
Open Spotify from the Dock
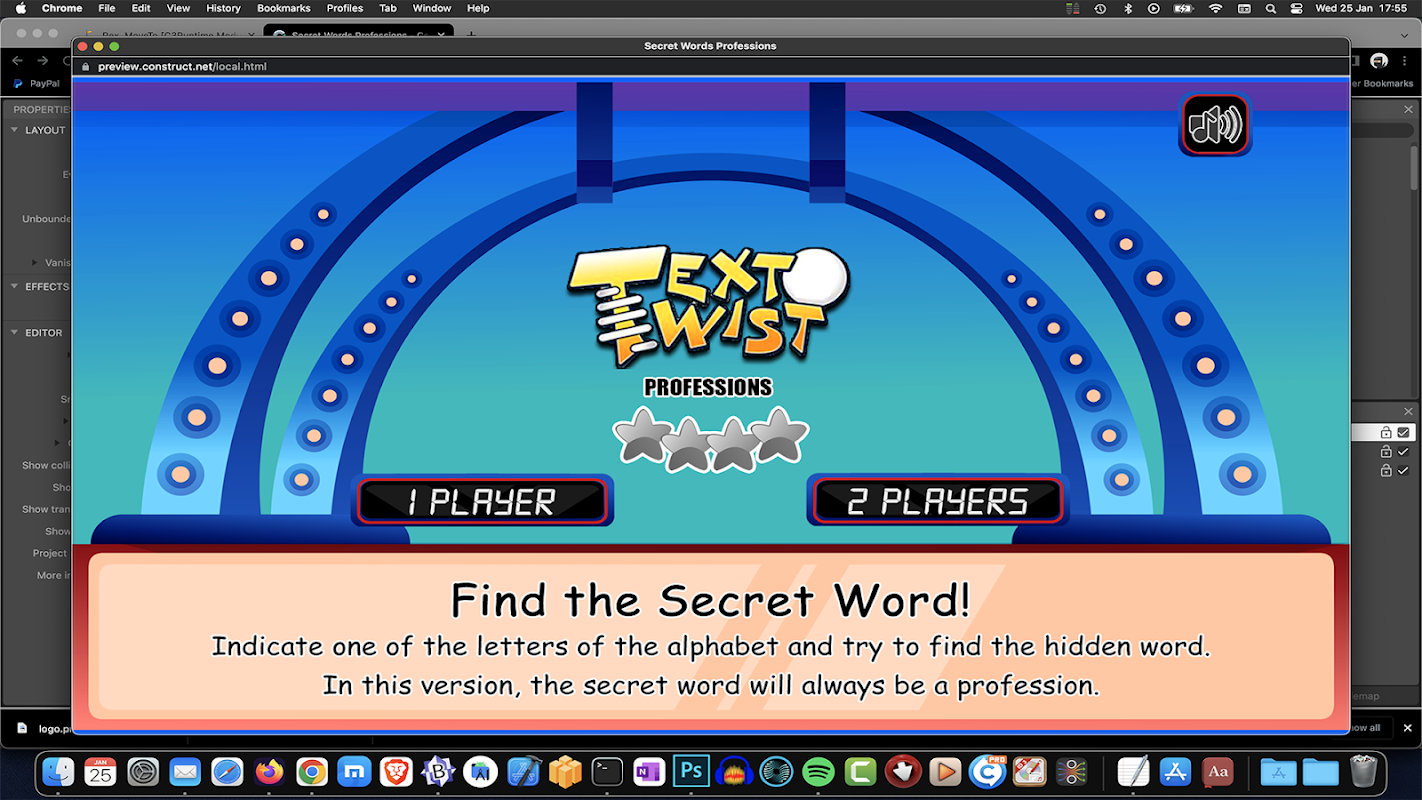pos(819,771)
